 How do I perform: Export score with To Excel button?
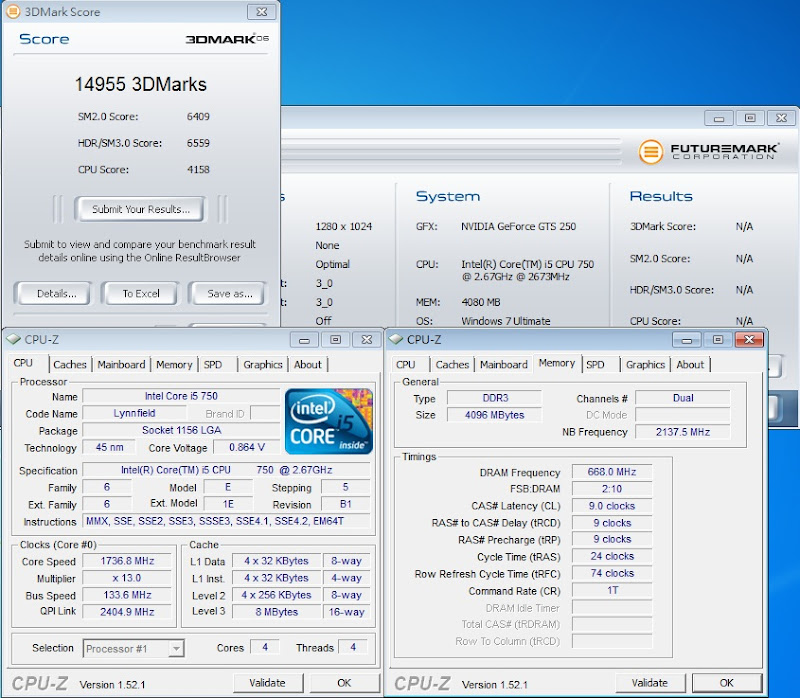point(141,293)
